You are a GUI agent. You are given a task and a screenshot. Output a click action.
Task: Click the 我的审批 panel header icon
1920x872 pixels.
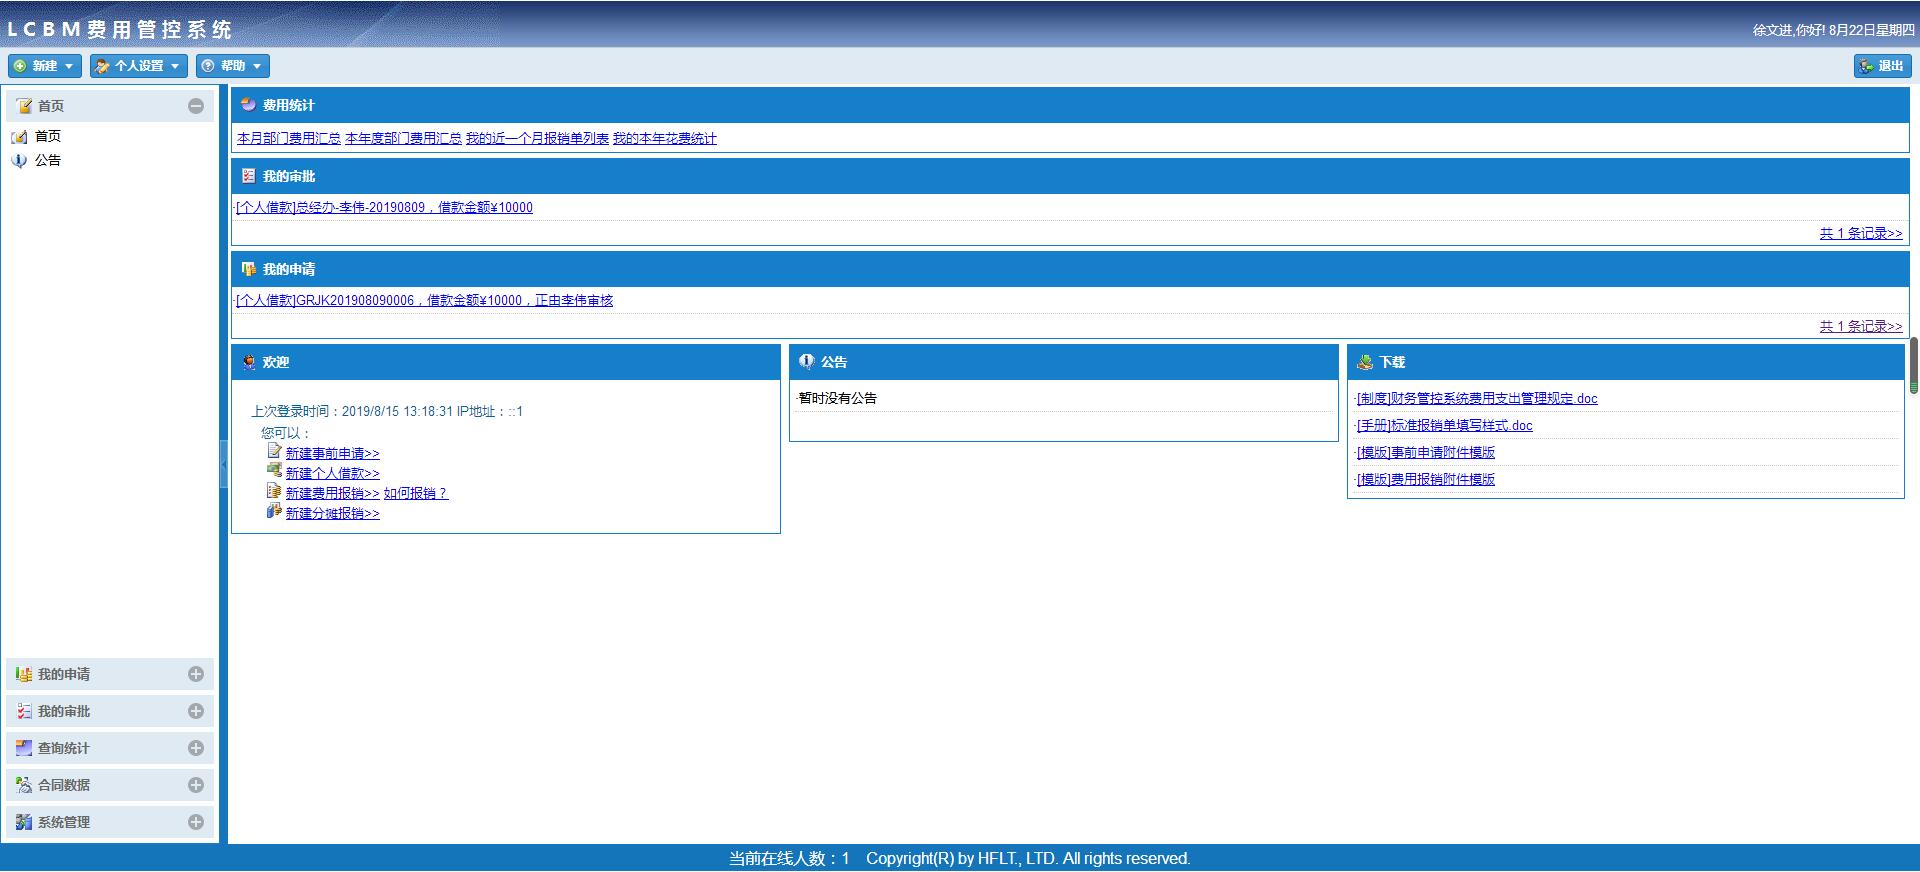pyautogui.click(x=248, y=176)
